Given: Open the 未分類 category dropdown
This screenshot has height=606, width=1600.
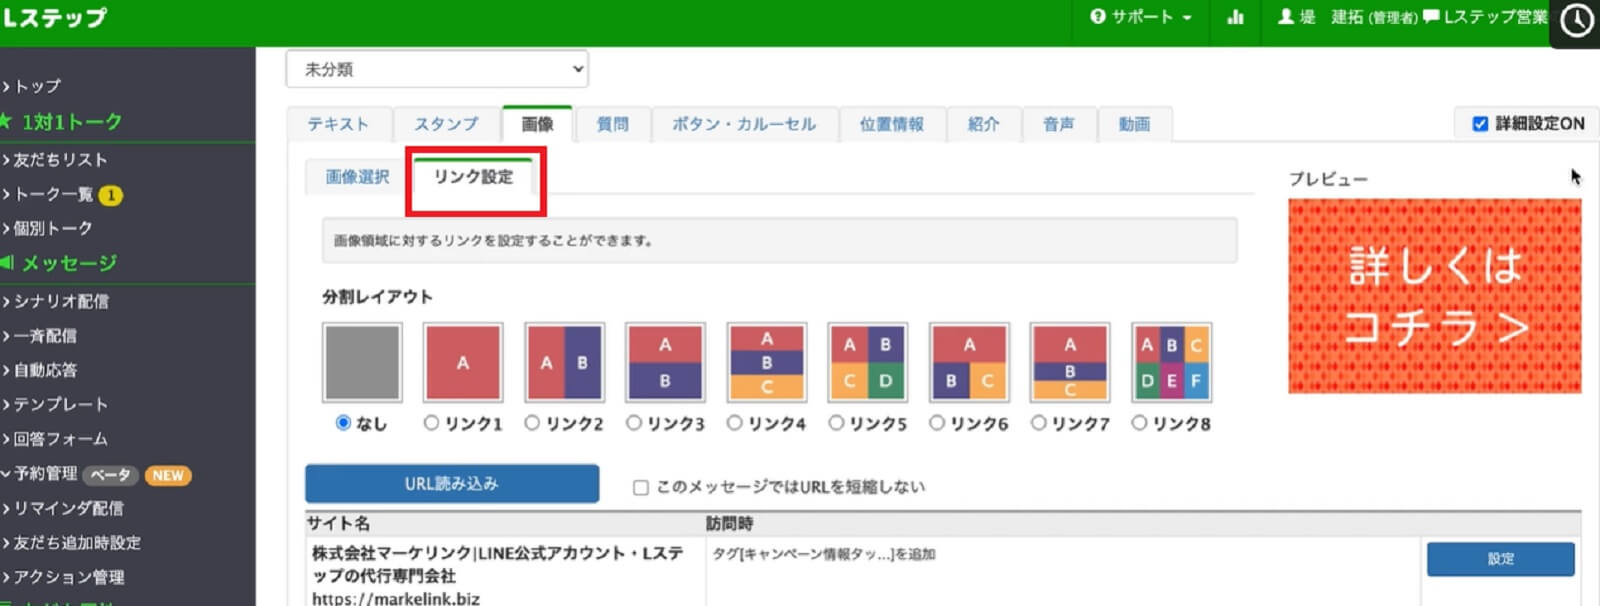Looking at the screenshot, I should (437, 70).
